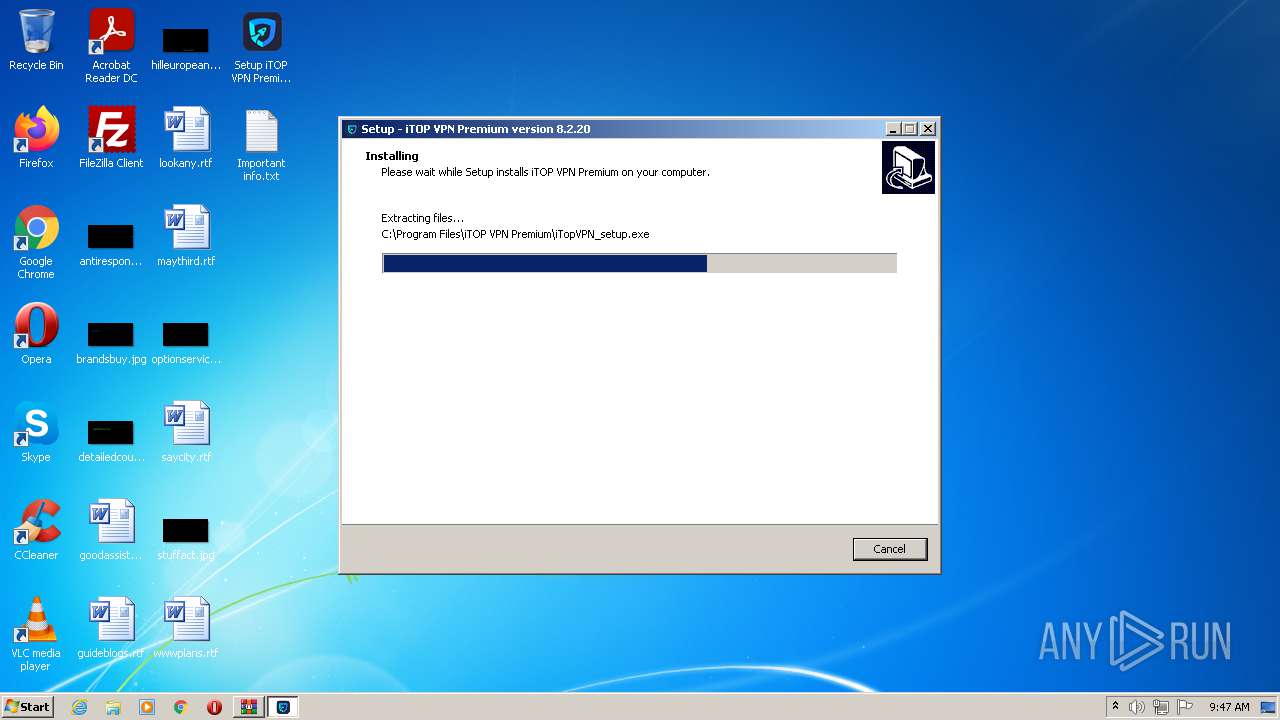Image resolution: width=1280 pixels, height=720 pixels.
Task: Click the iTopVPN_setup.exe file path text
Action: click(x=515, y=234)
